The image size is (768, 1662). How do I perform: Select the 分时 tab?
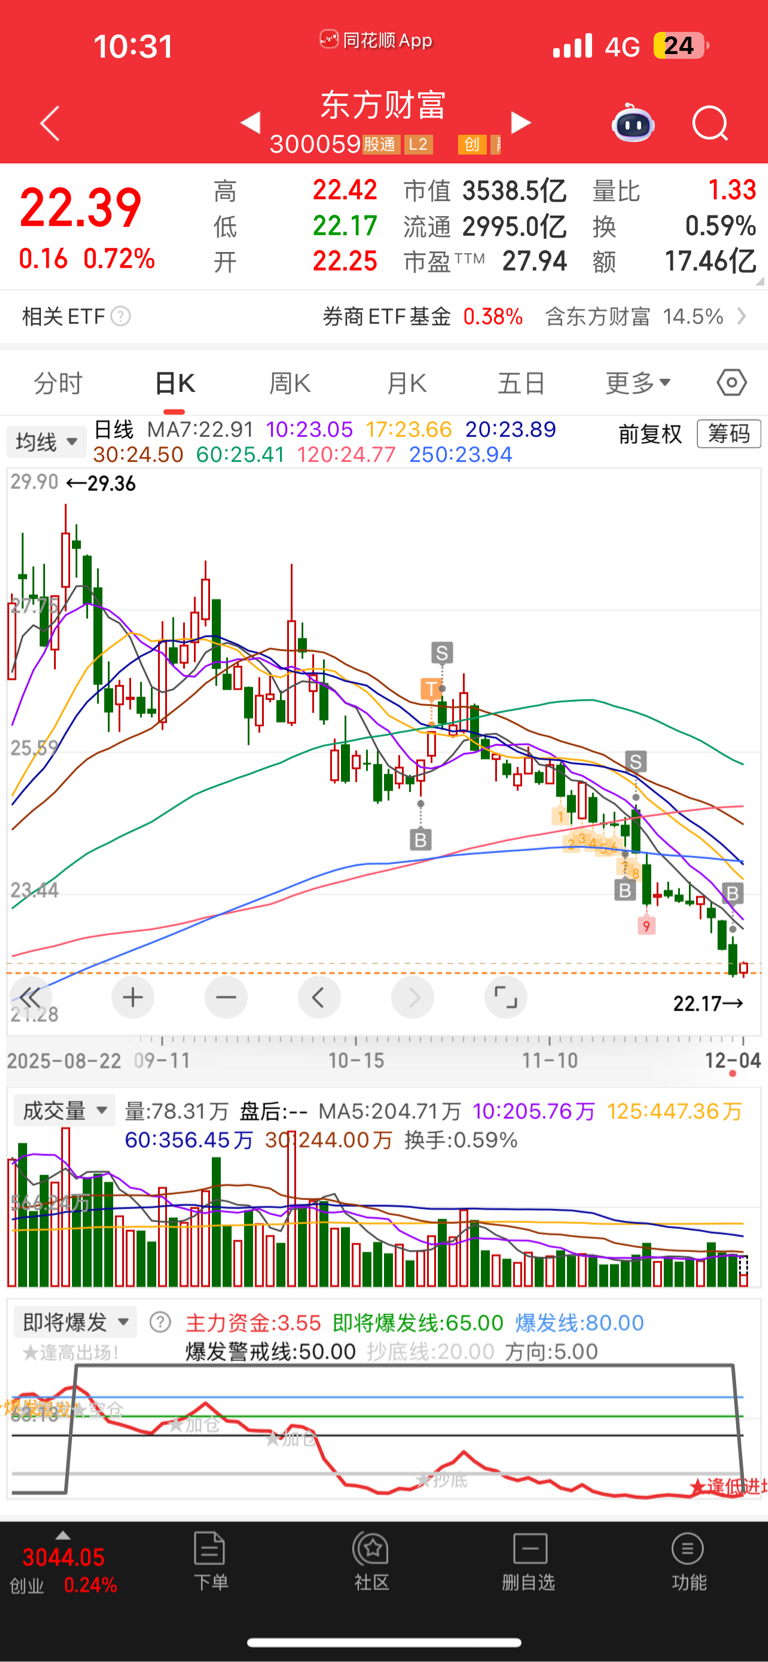coord(58,383)
